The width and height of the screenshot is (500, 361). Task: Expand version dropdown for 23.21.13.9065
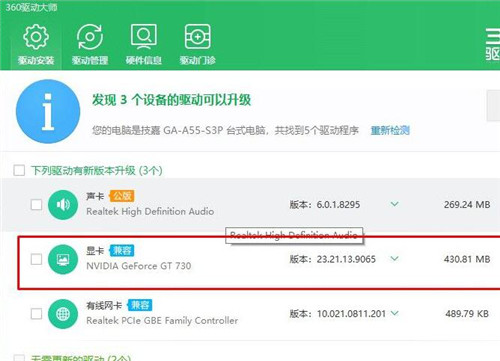coord(395,259)
